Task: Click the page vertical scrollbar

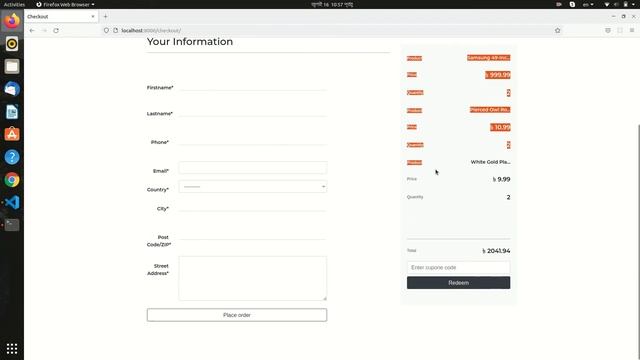Action: tap(638, 241)
